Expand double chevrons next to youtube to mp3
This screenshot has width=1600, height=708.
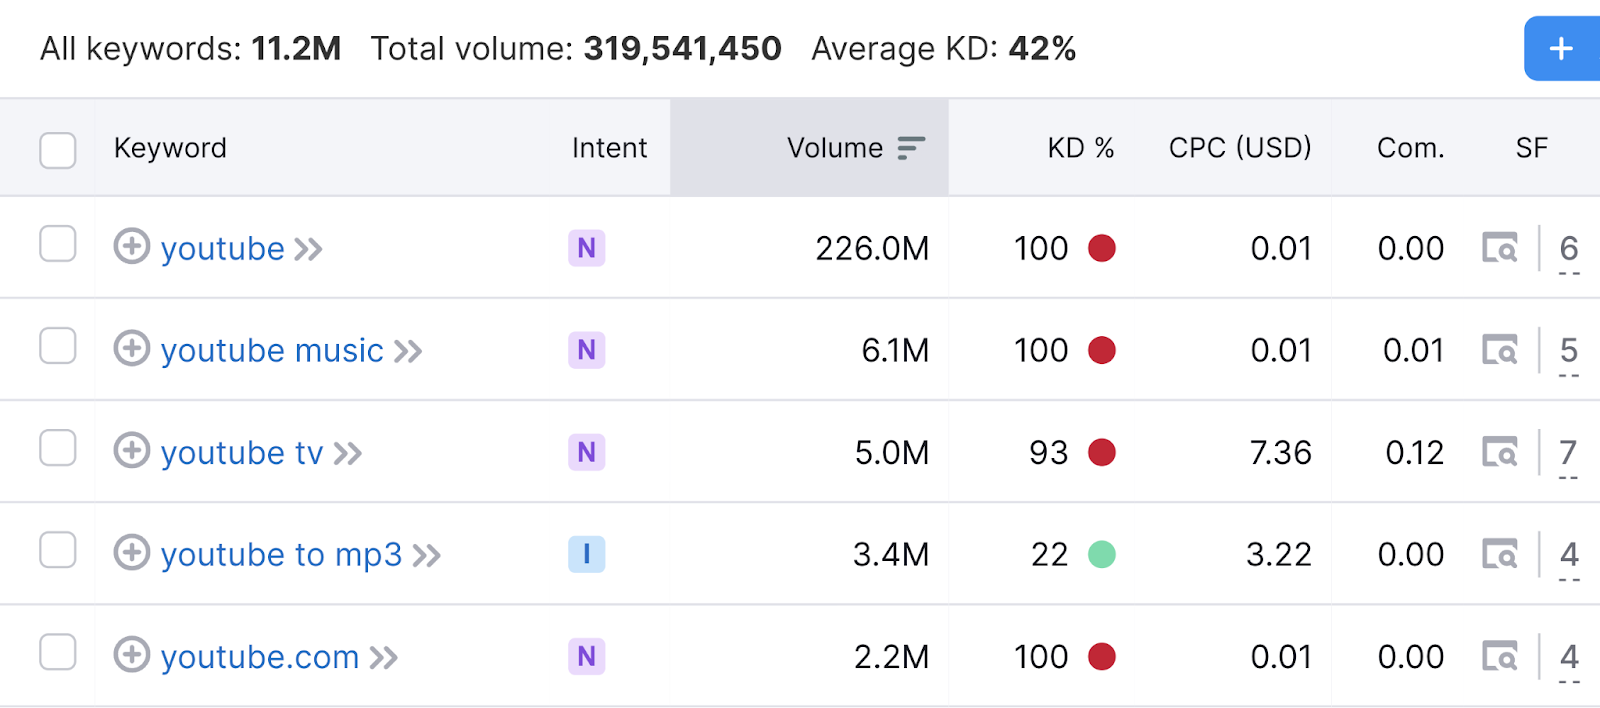click(427, 555)
